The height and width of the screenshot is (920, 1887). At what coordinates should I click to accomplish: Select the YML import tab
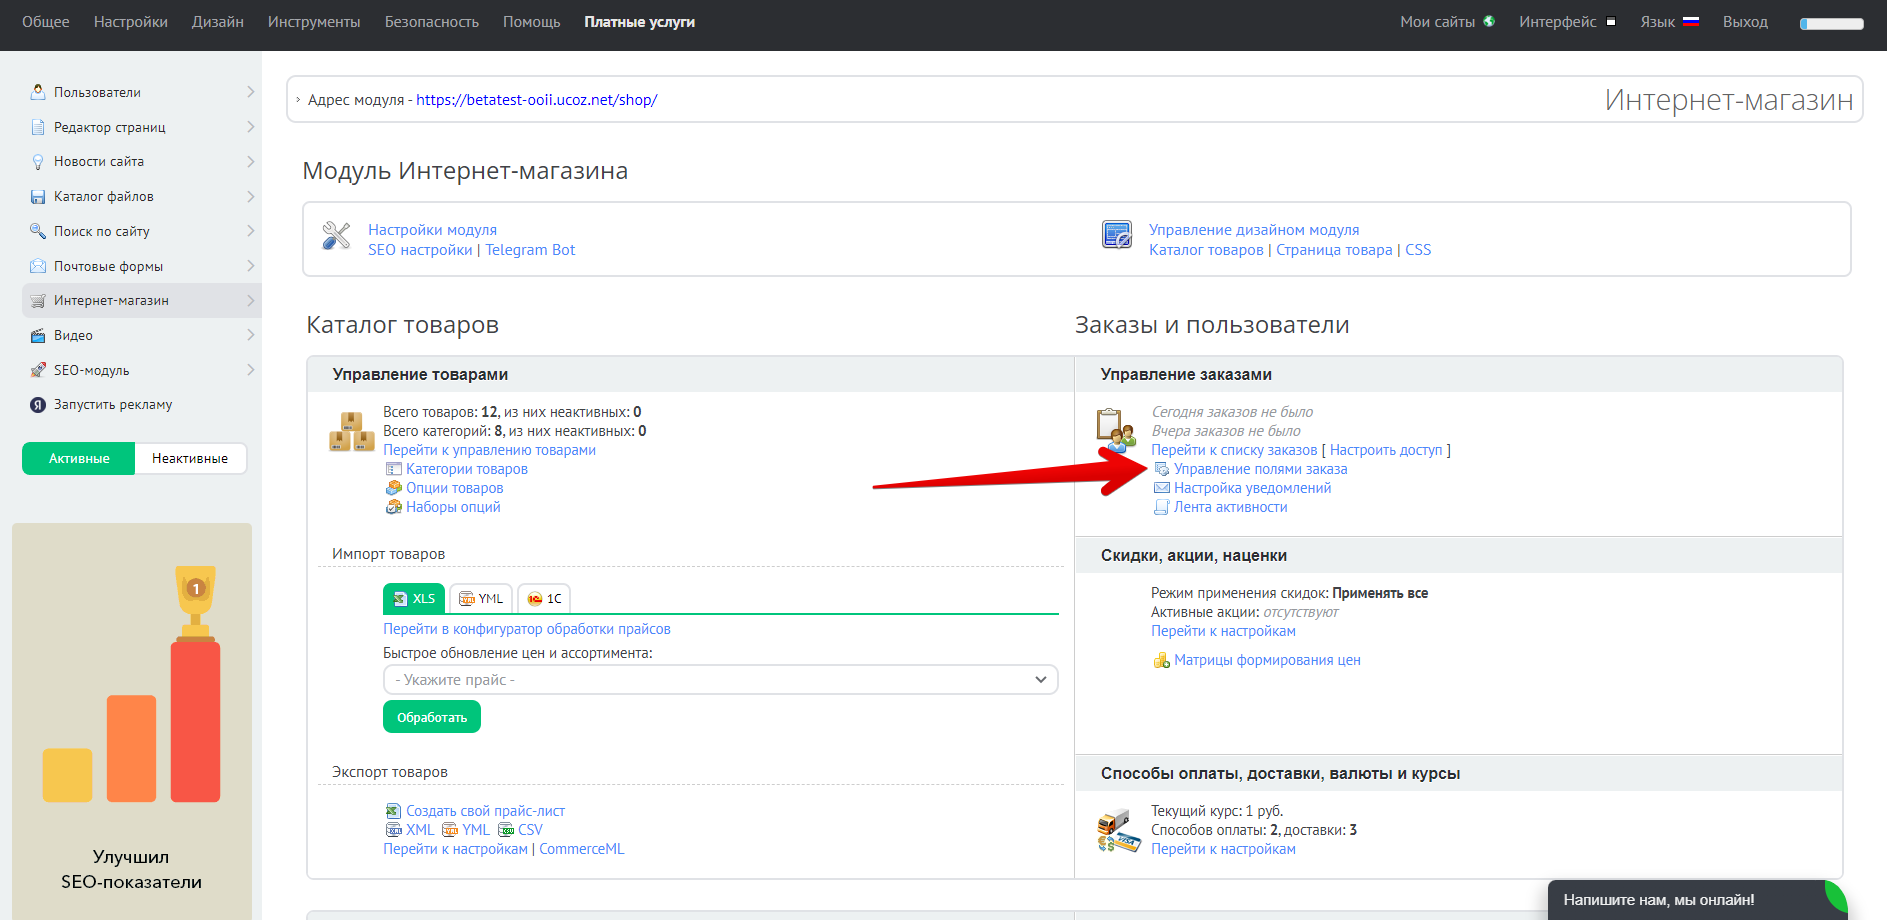pos(481,599)
